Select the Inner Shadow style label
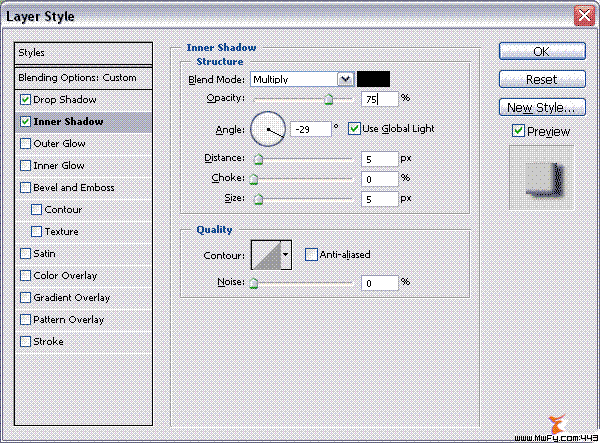 [x=68, y=122]
